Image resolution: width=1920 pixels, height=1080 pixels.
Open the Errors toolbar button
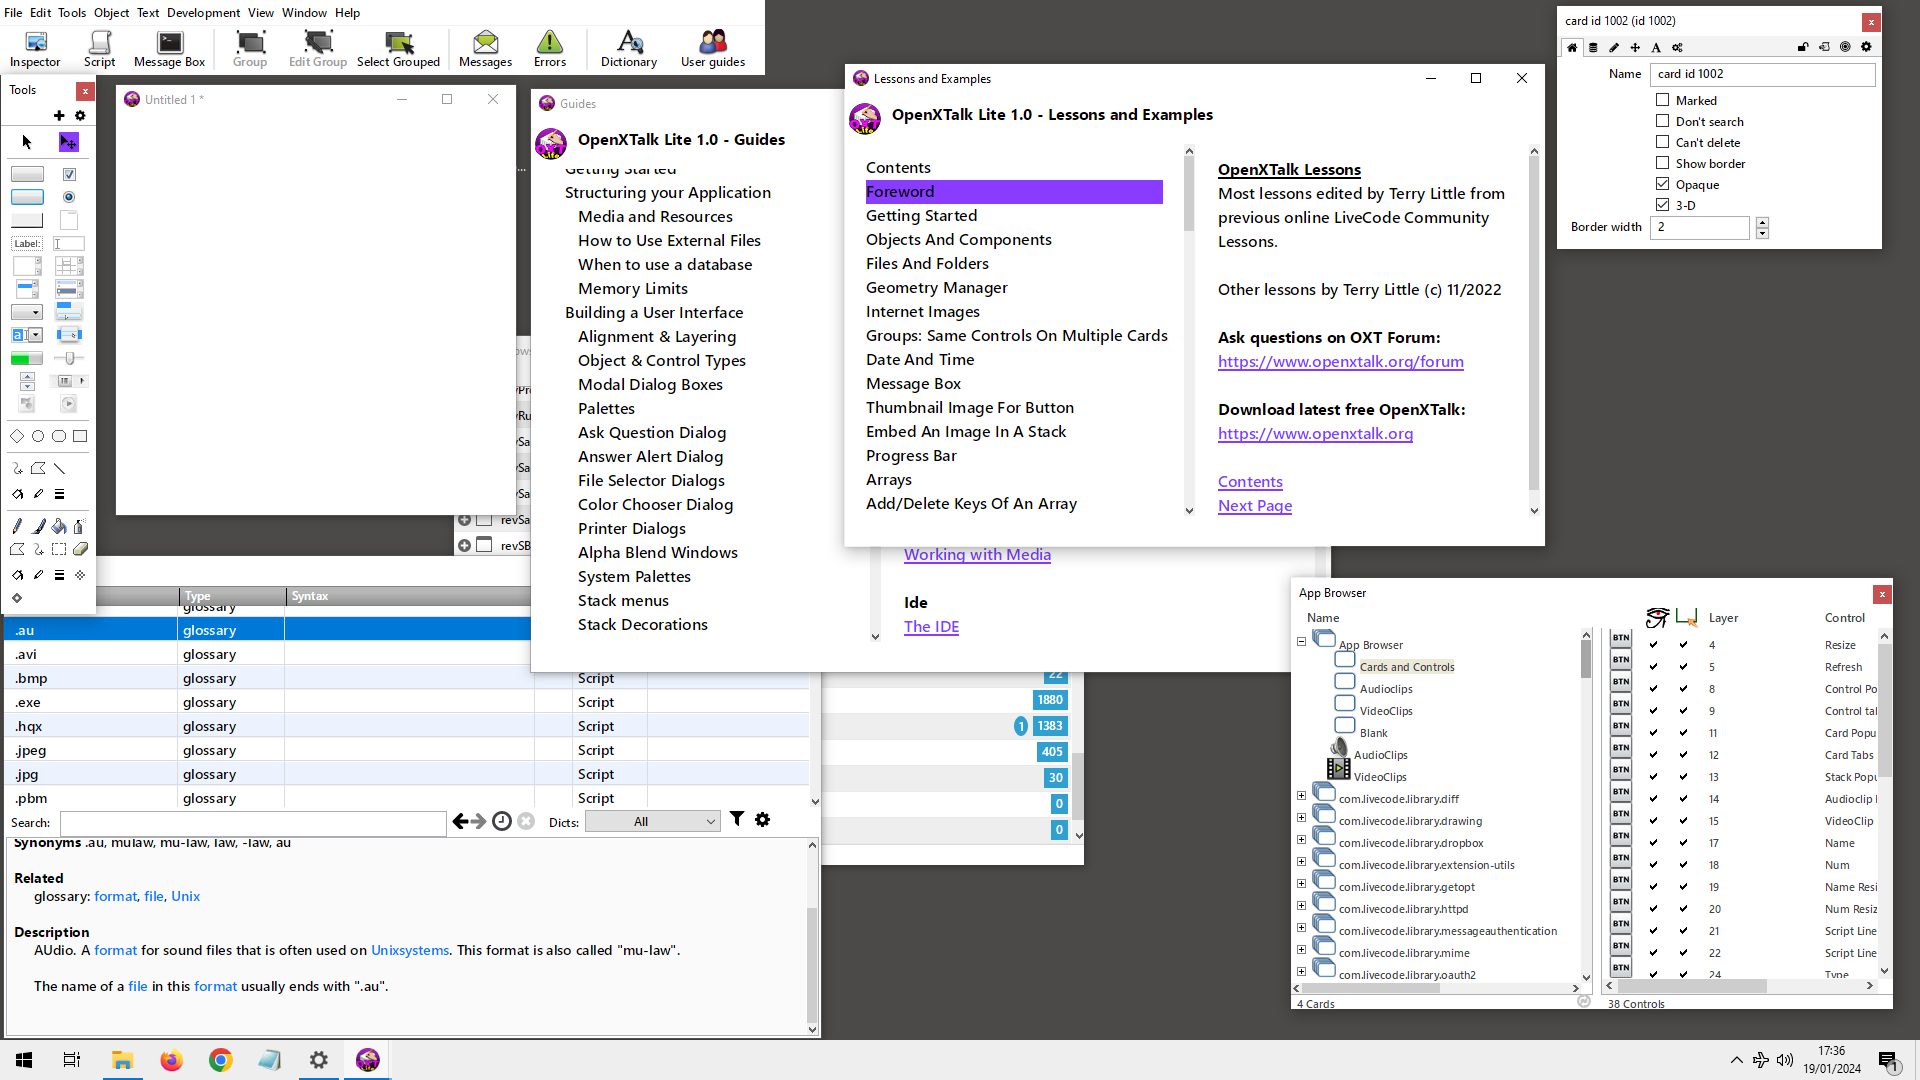click(x=549, y=48)
